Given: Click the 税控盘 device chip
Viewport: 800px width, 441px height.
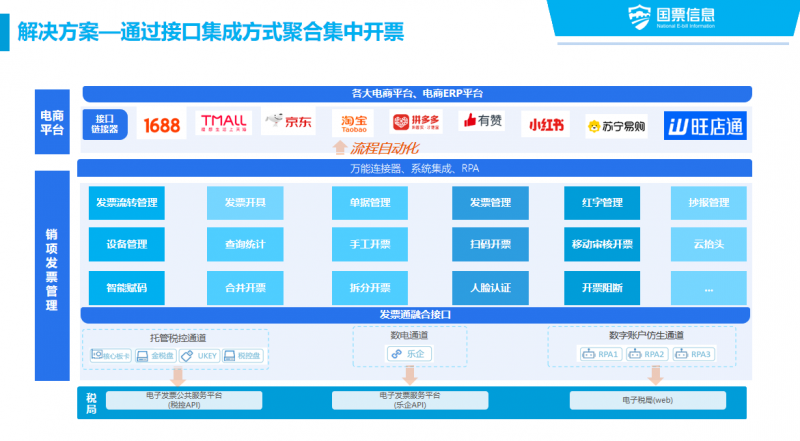Looking at the screenshot, I should pos(243,356).
